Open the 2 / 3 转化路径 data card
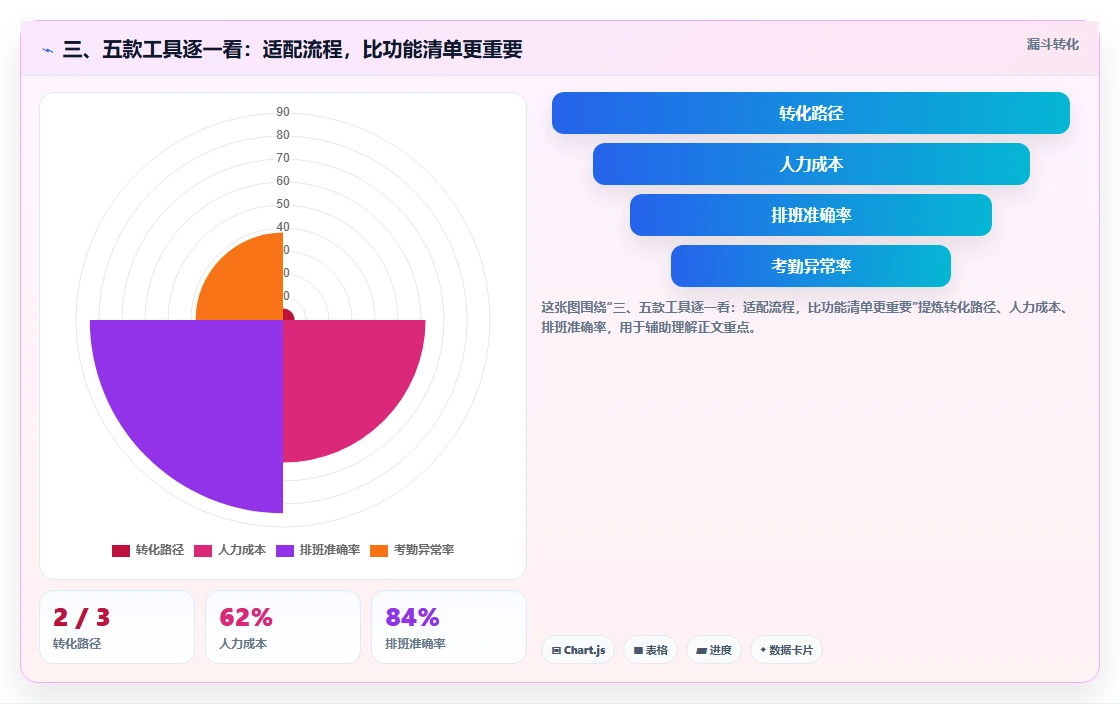The height and width of the screenshot is (704, 1120). coord(117,627)
